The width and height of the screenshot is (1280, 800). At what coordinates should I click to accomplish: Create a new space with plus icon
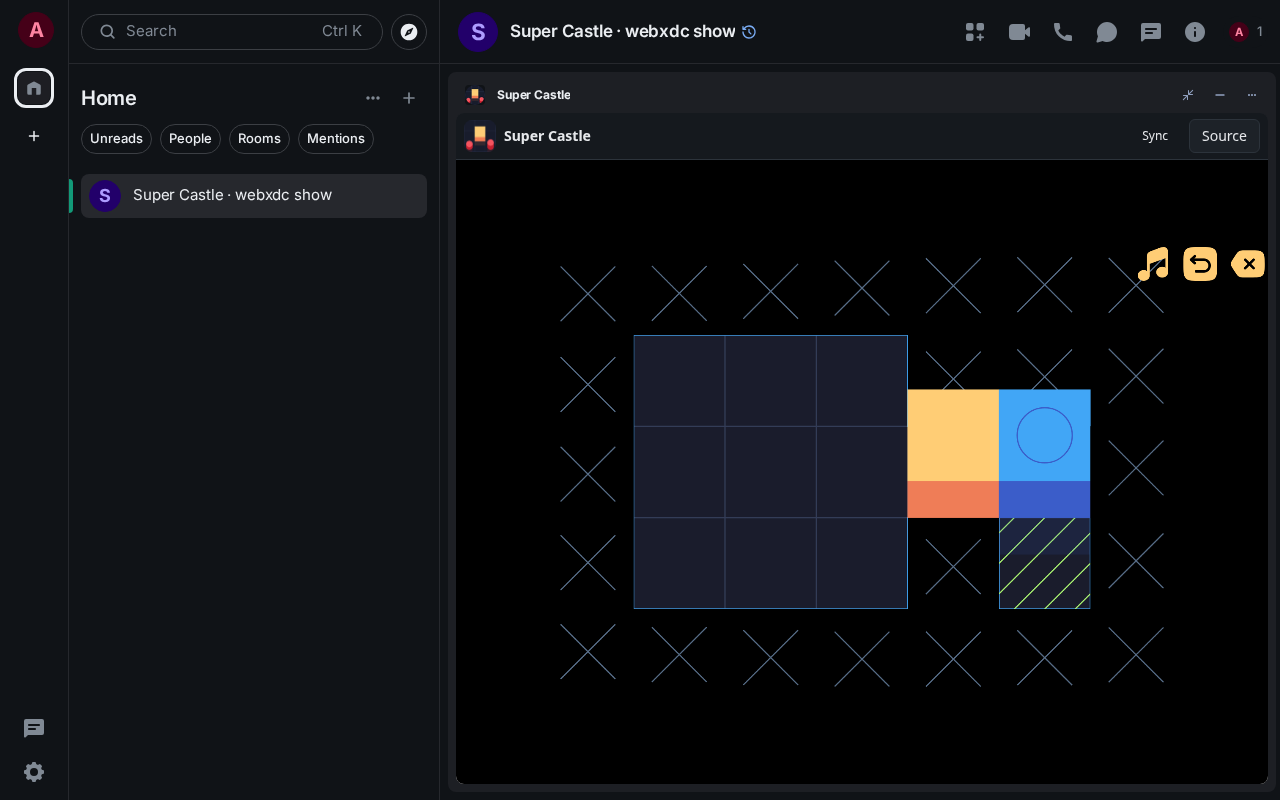click(34, 136)
